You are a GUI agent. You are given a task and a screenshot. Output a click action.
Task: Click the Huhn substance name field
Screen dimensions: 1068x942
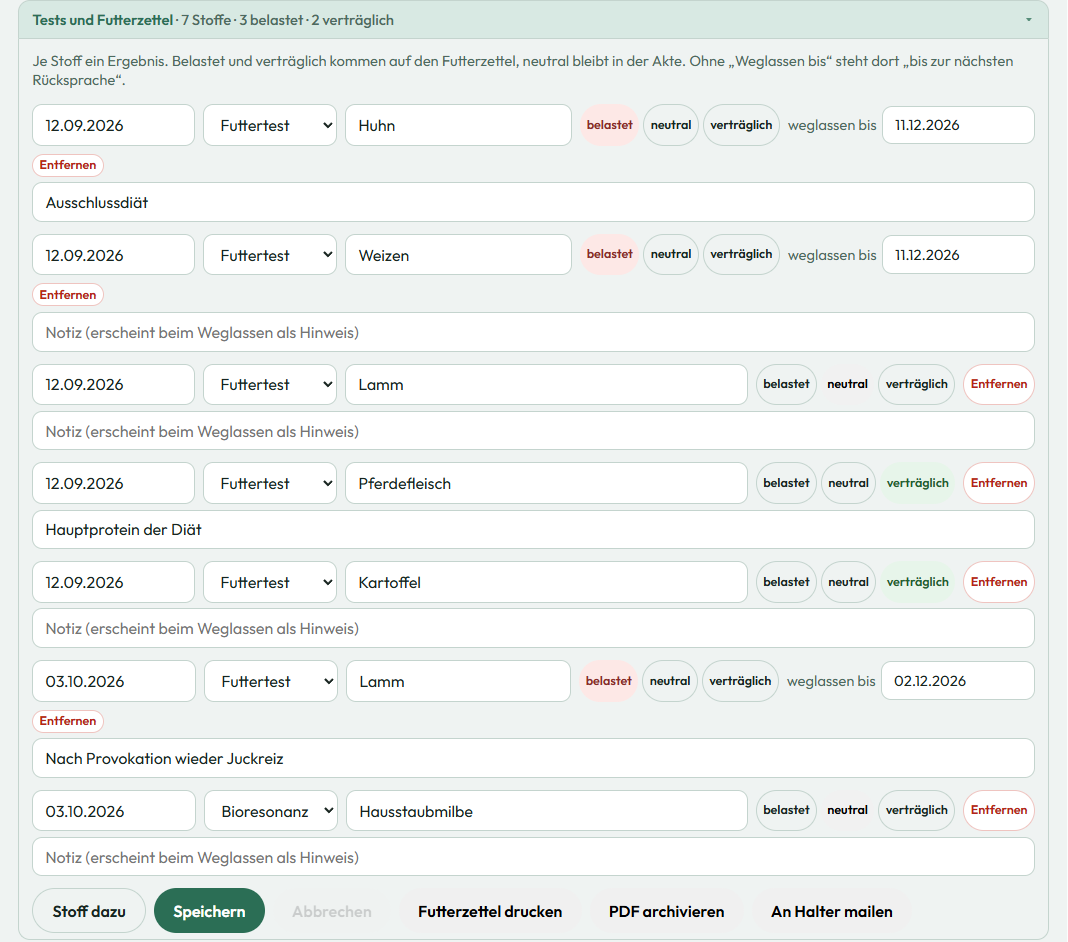[x=458, y=125]
